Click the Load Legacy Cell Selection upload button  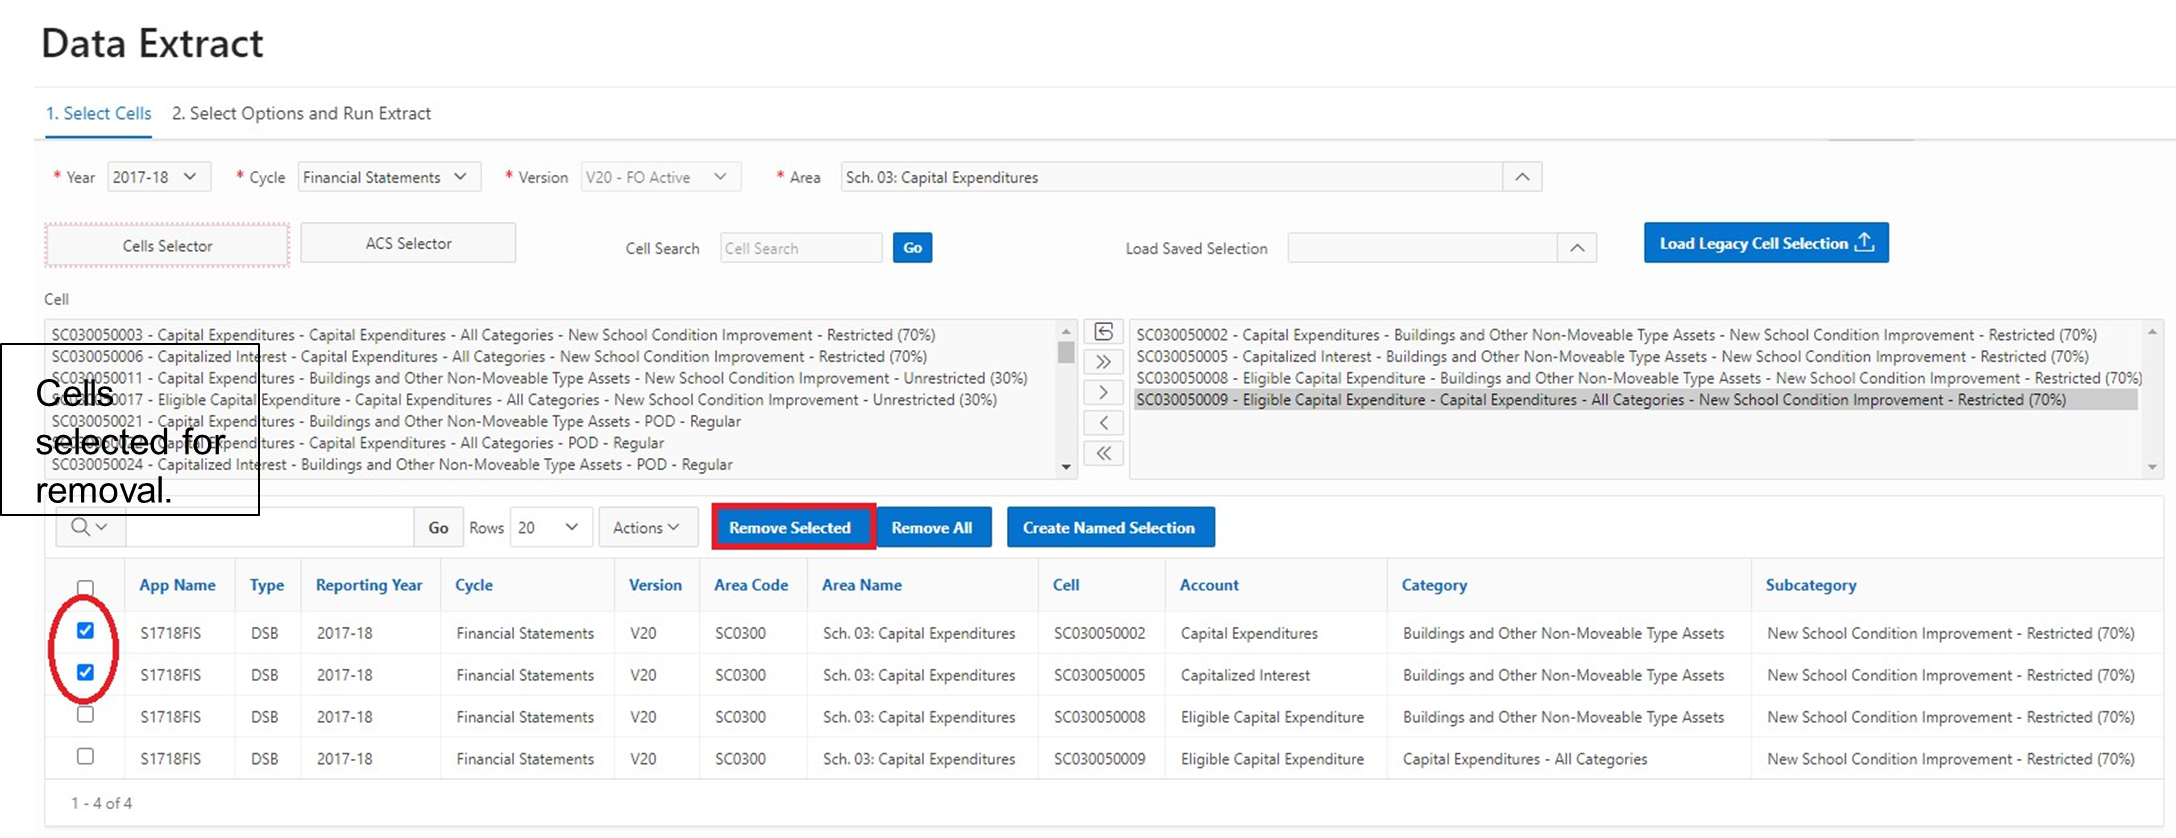pyautogui.click(x=1765, y=243)
